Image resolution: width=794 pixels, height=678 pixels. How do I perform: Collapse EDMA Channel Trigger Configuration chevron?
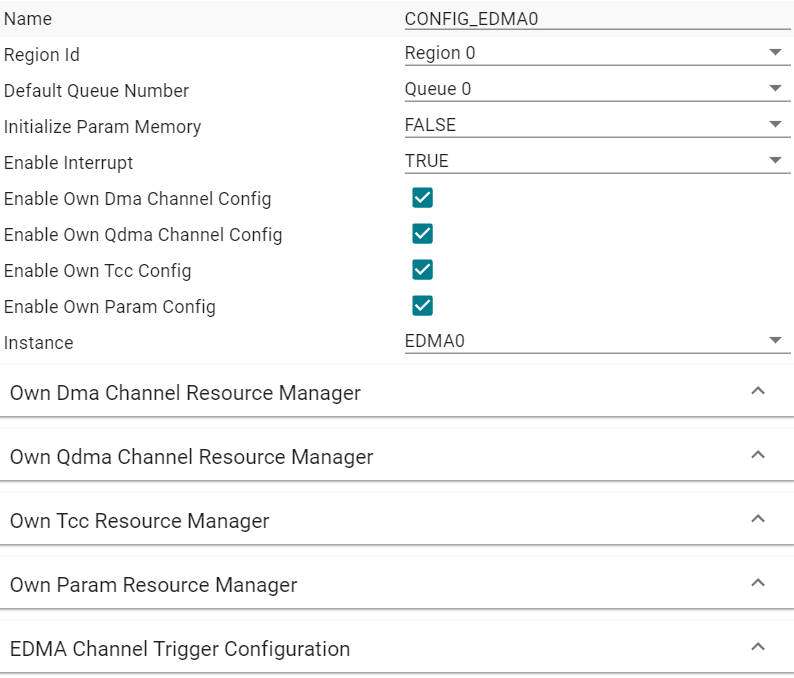[758, 647]
